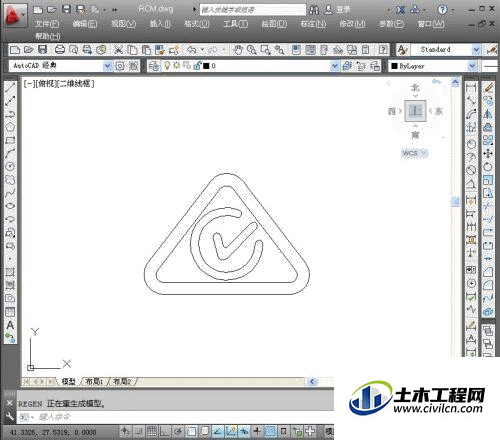Activate the Pan hand tool
Image resolution: width=500 pixels, height=440 pixels.
(238, 50)
